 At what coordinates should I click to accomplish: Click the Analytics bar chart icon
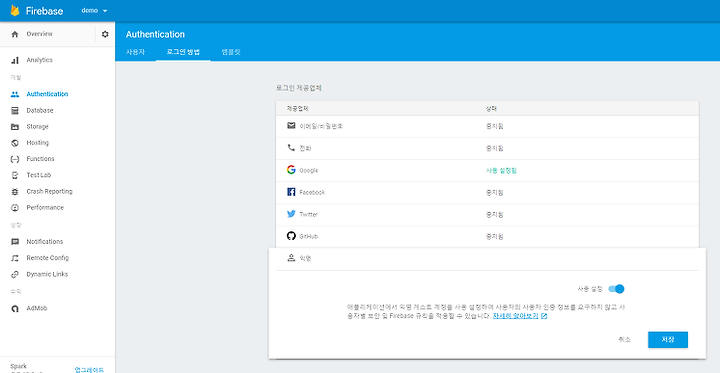point(15,60)
